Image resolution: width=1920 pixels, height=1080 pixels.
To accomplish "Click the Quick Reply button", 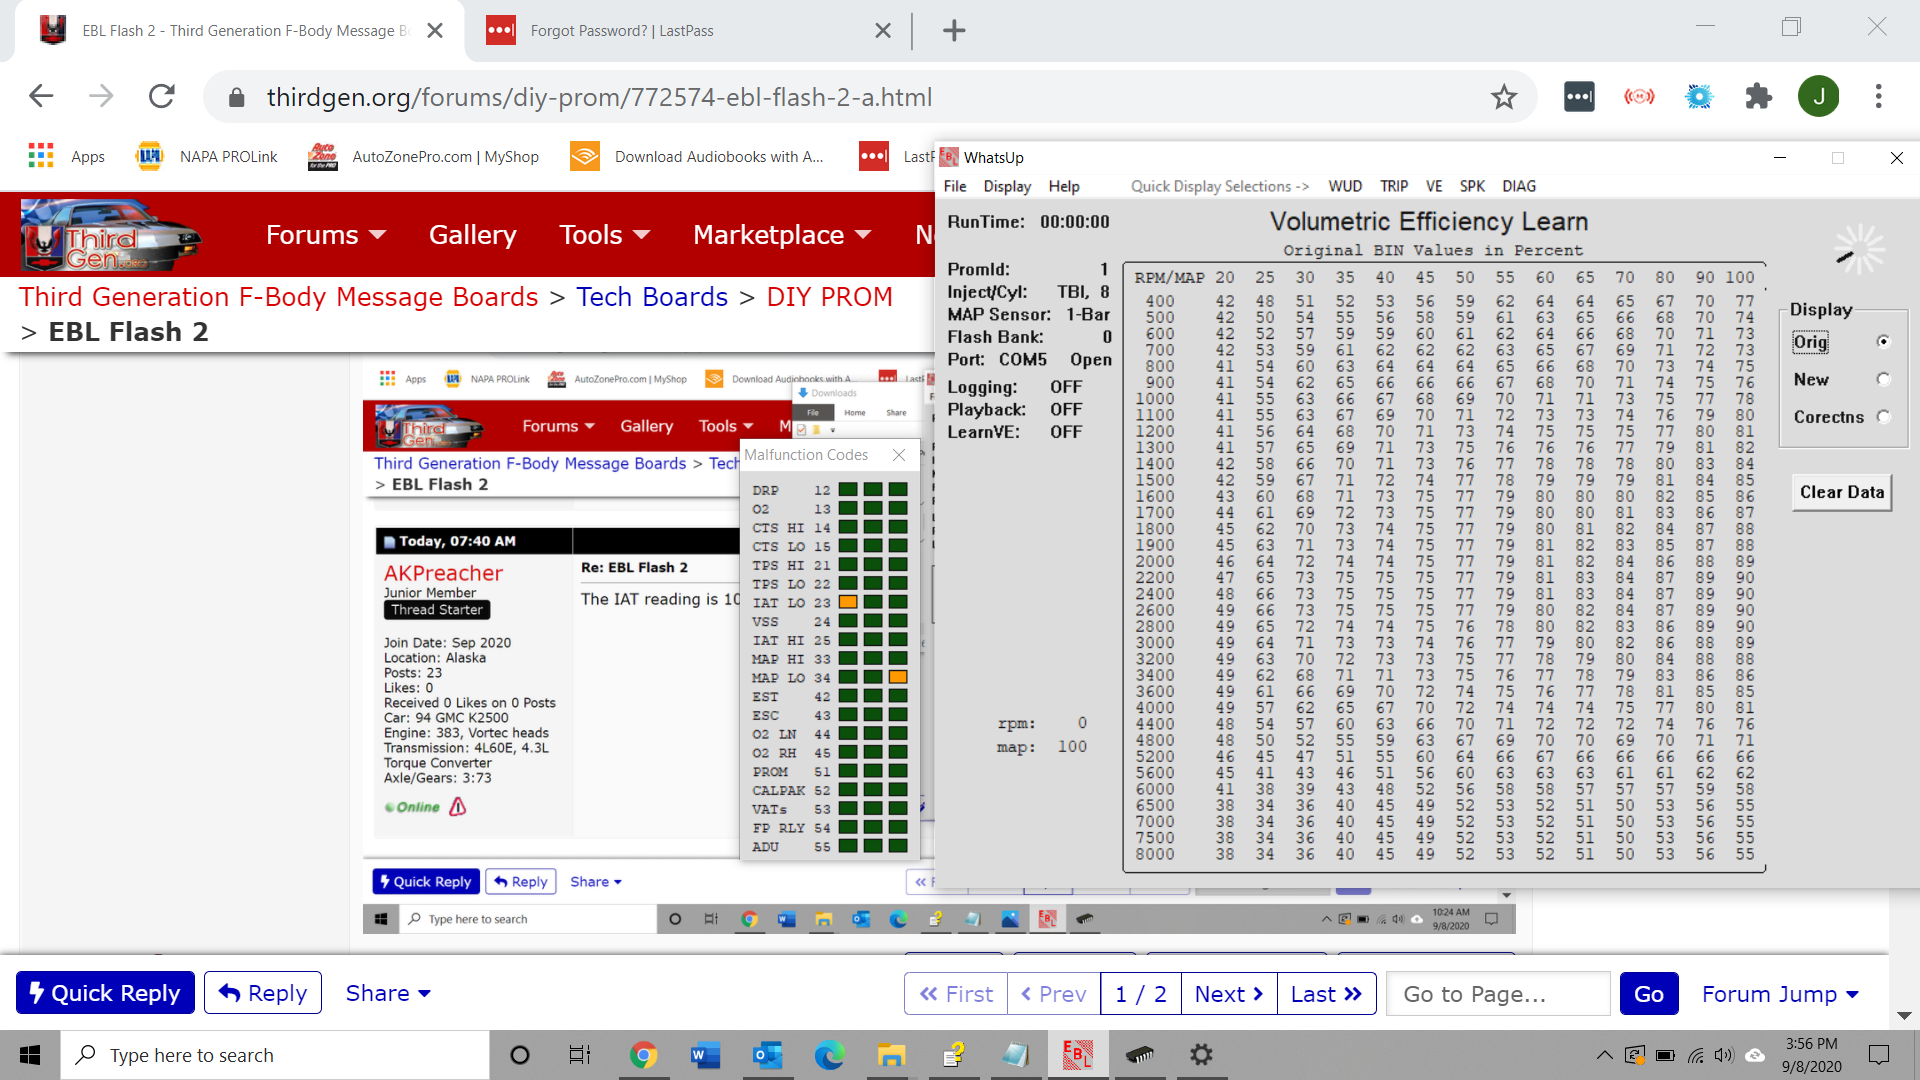I will 105,993.
